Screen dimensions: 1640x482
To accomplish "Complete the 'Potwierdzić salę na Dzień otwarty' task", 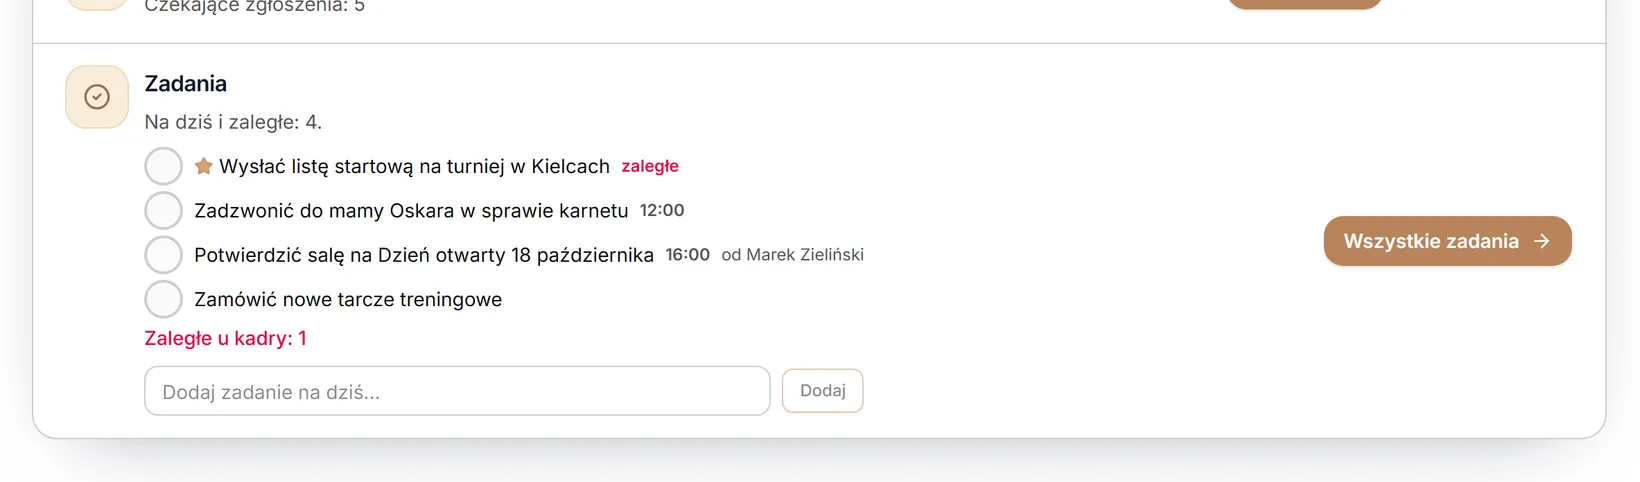I will [163, 255].
